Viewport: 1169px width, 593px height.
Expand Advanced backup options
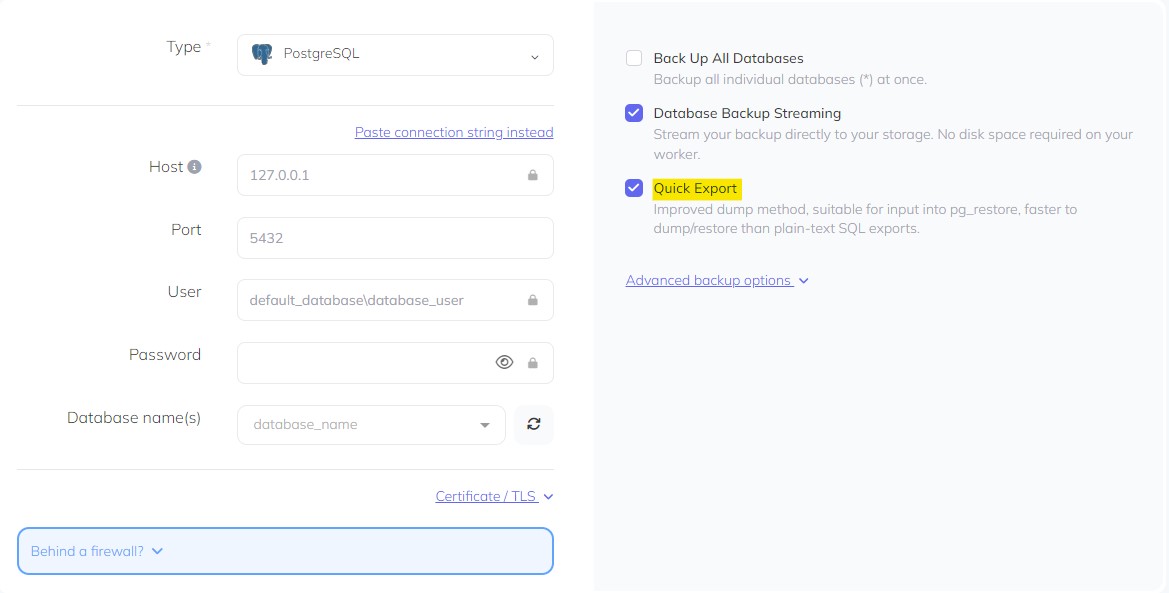(x=716, y=280)
